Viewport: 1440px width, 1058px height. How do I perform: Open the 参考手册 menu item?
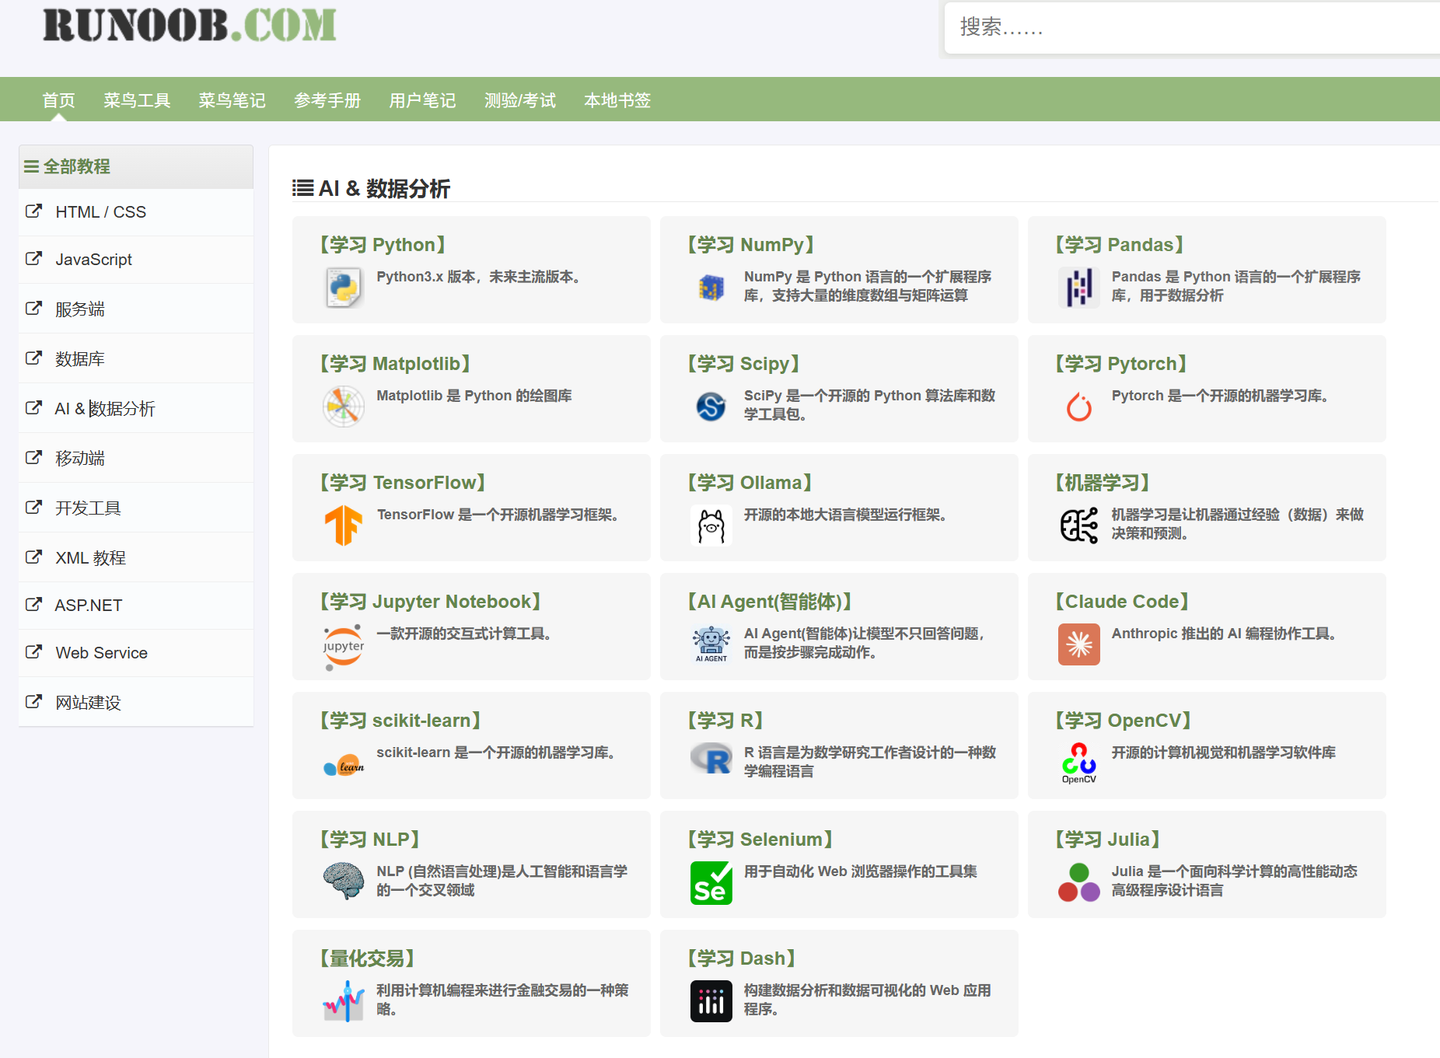coord(327,100)
